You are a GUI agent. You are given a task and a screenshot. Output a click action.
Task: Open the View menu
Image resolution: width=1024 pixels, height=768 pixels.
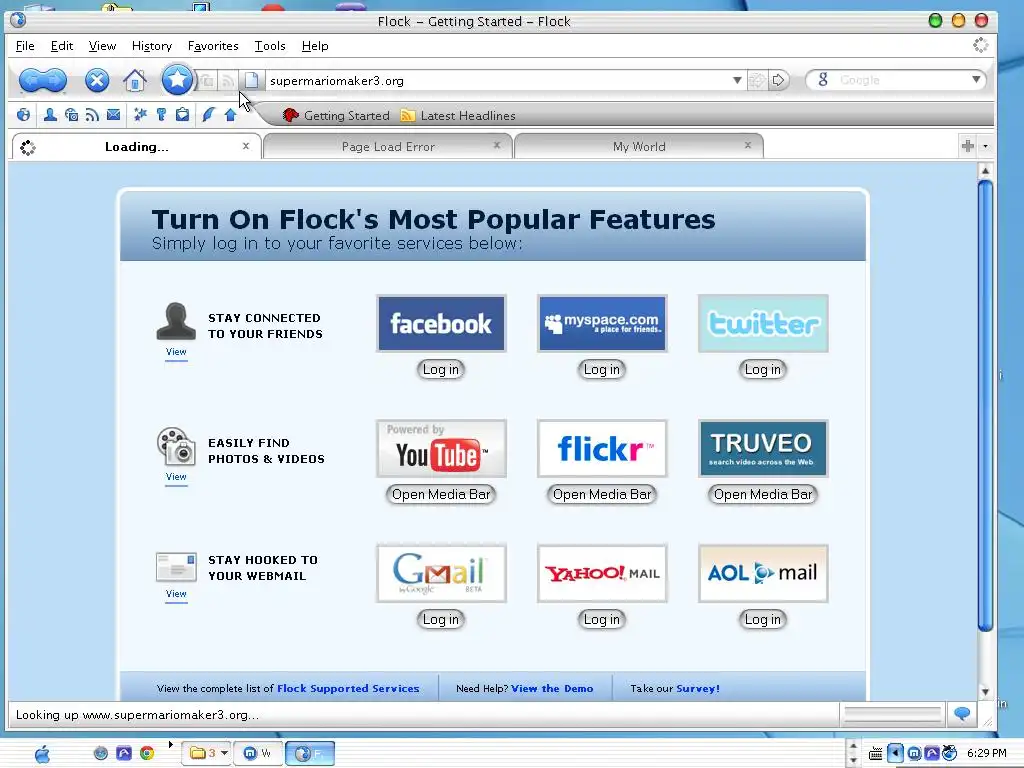(x=102, y=46)
